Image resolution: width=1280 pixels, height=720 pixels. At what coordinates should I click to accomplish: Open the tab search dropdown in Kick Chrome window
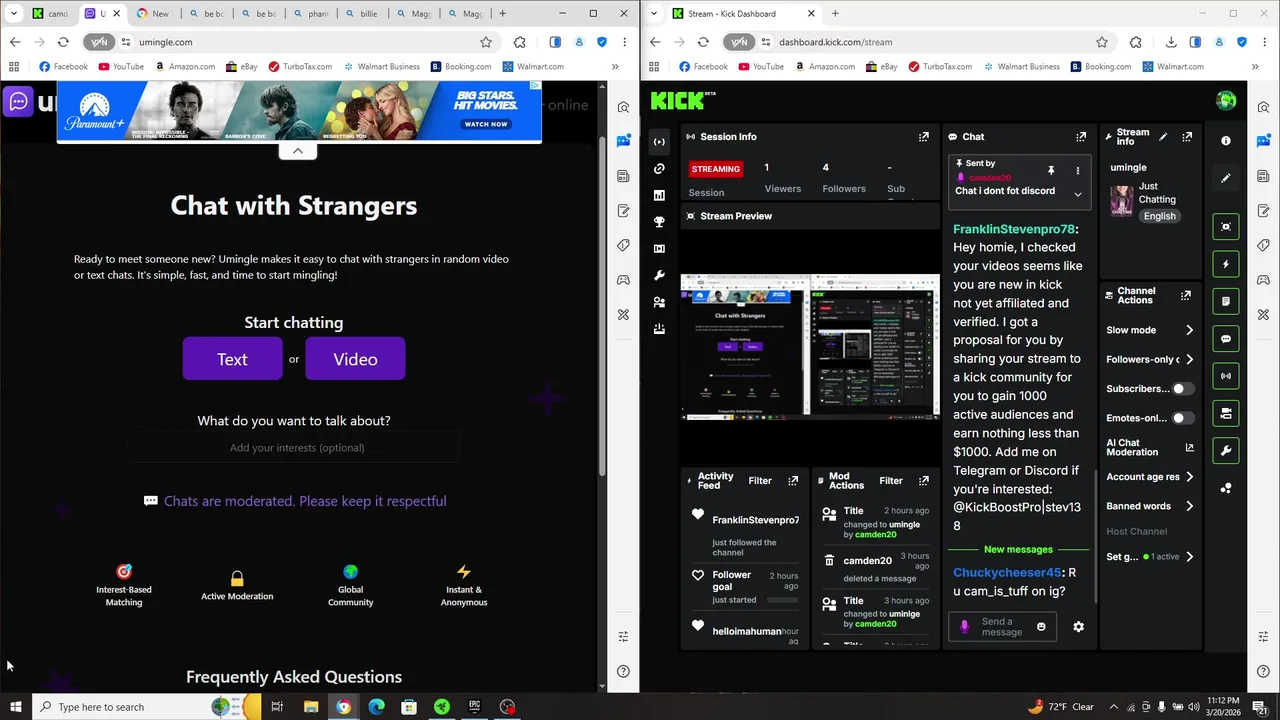click(654, 14)
